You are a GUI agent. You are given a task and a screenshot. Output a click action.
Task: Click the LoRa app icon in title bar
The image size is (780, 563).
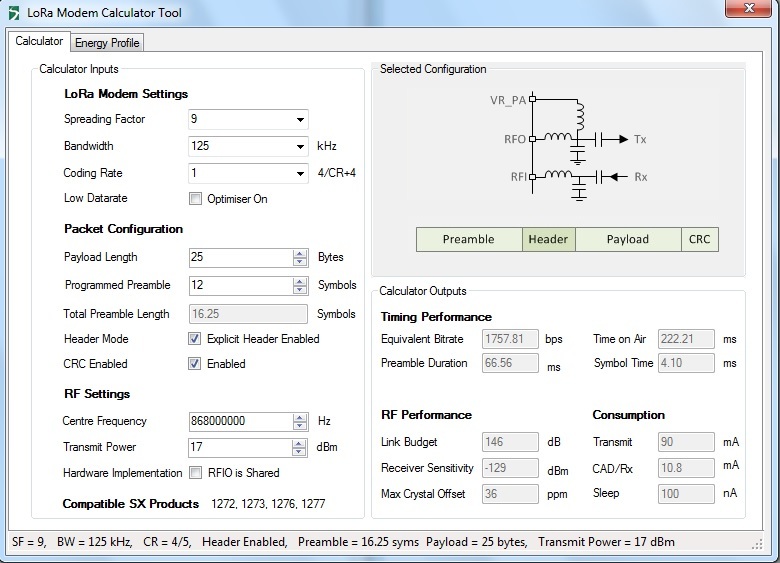tap(13, 13)
